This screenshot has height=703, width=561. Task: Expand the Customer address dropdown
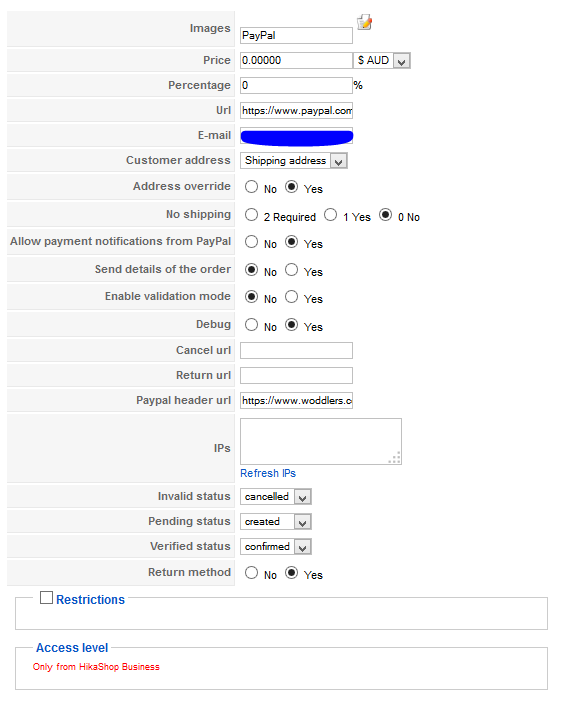pyautogui.click(x=294, y=161)
